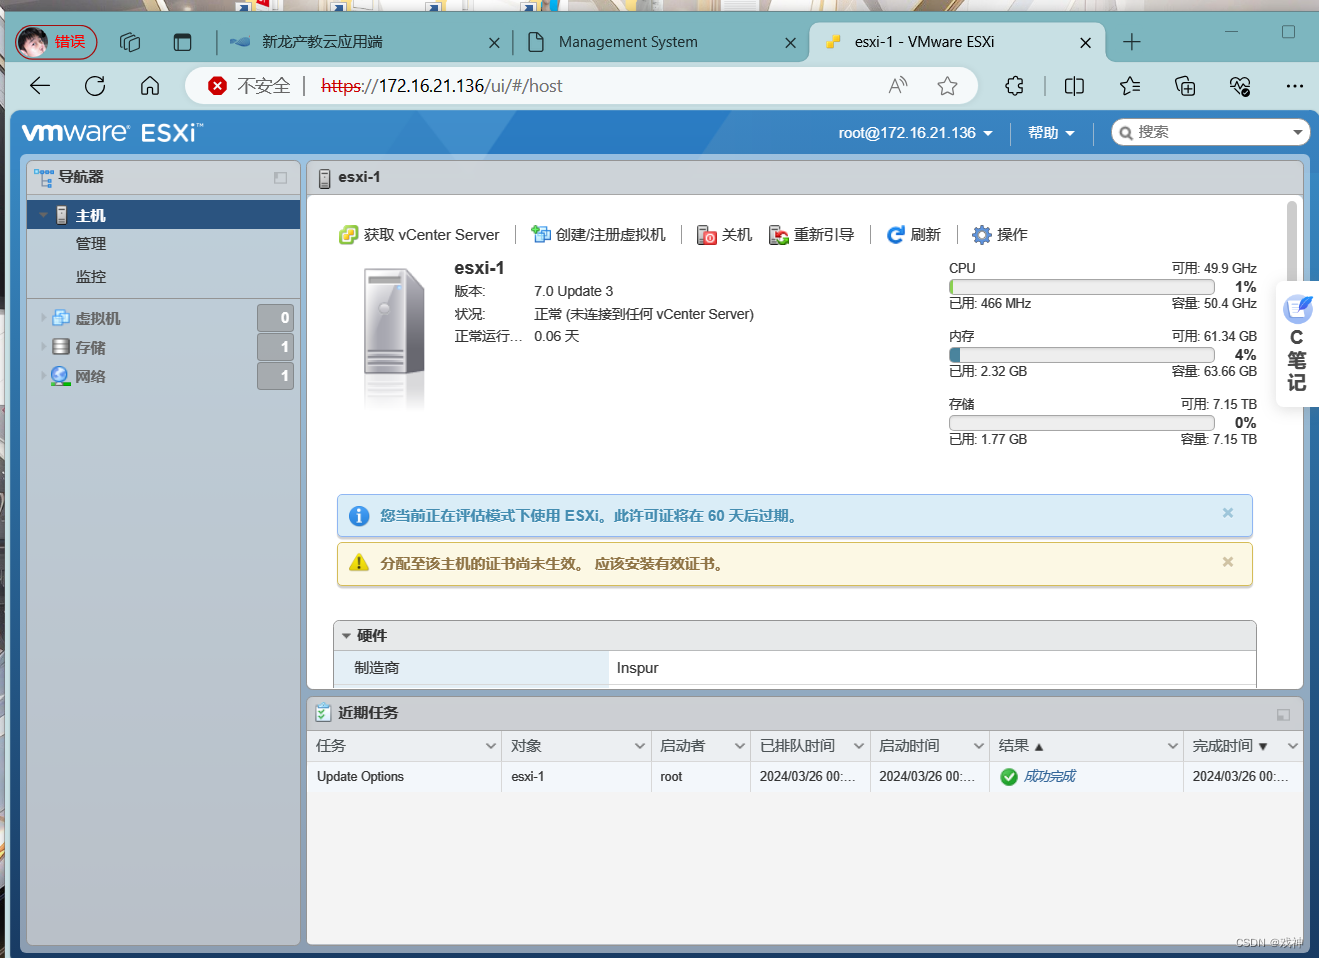Click 创建/注册虚拟机 button
Screen dimensions: 1319x958
598,235
